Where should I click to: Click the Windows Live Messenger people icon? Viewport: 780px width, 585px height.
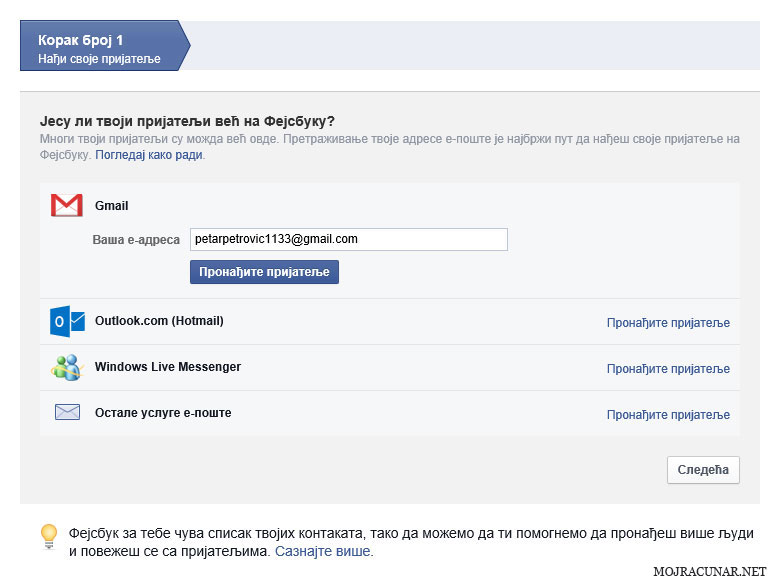(x=67, y=367)
